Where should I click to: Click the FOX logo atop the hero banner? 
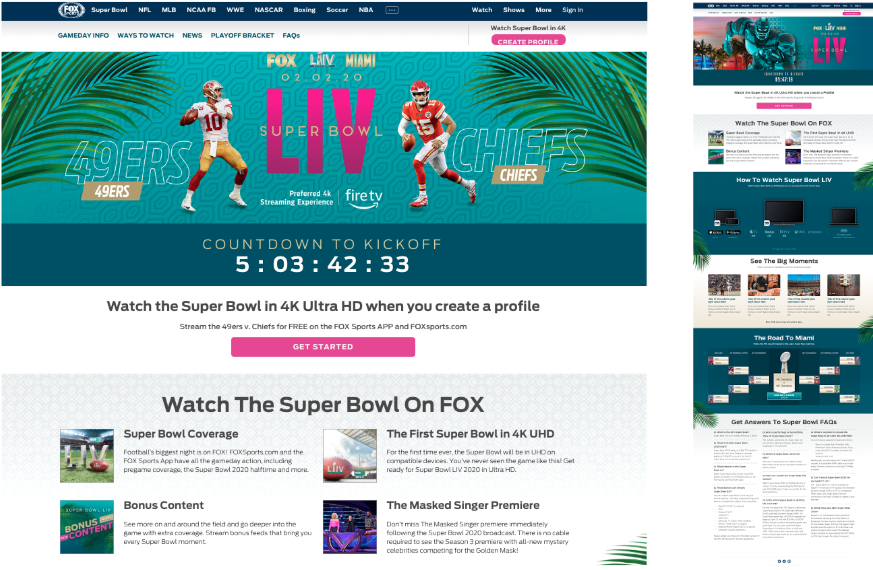[281, 60]
